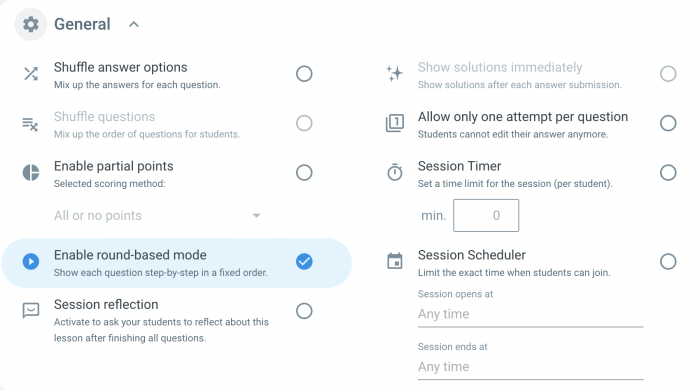Enable Shuffle answer options toggle
This screenshot has width=700, height=390.
[304, 74]
